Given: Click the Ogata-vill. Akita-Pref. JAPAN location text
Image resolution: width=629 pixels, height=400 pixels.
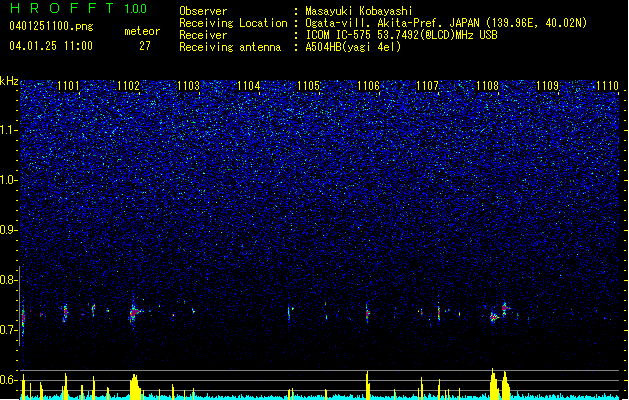Looking at the screenshot, I should coord(446,23).
